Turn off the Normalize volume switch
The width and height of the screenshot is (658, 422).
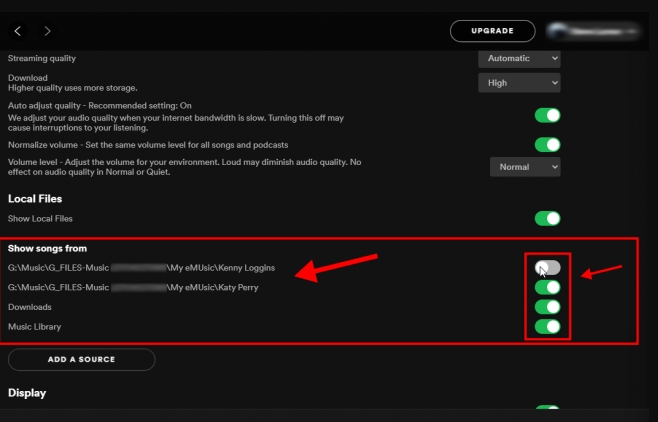pyautogui.click(x=547, y=144)
